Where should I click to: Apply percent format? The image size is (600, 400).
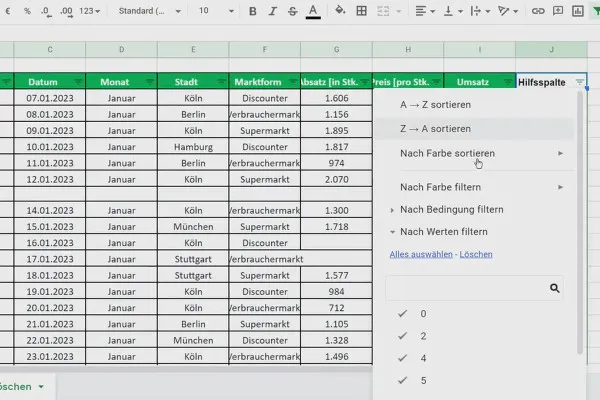(27, 11)
